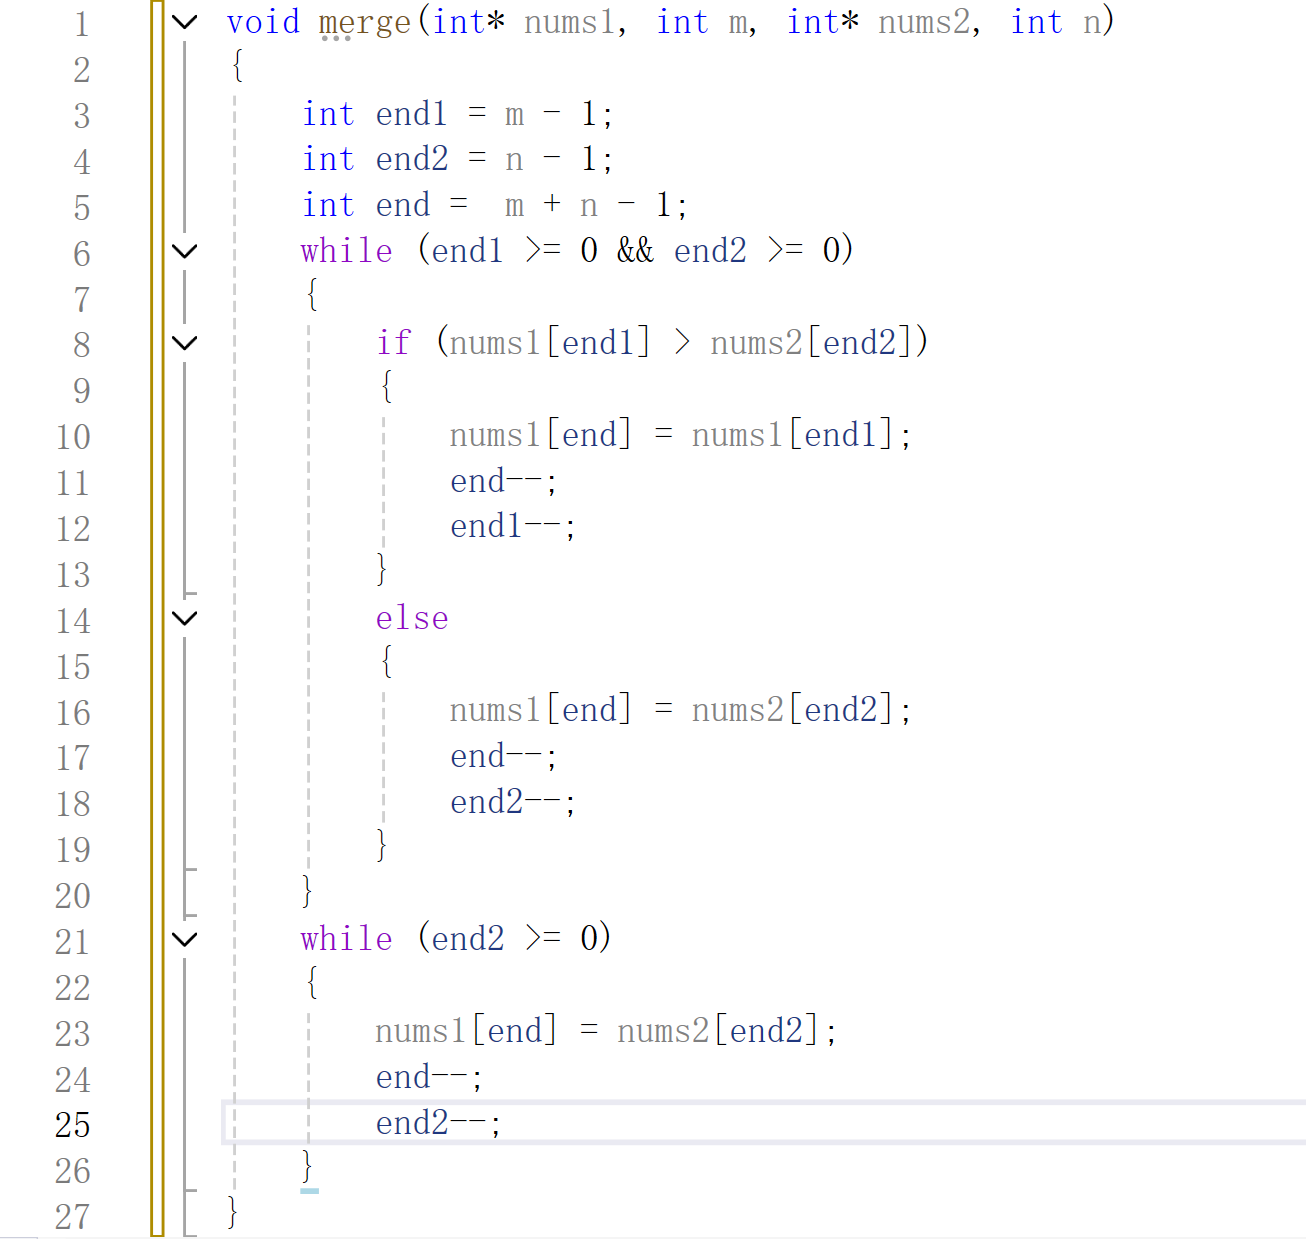
Task: Click the 'else' keyword on line 14
Action: pos(412,618)
